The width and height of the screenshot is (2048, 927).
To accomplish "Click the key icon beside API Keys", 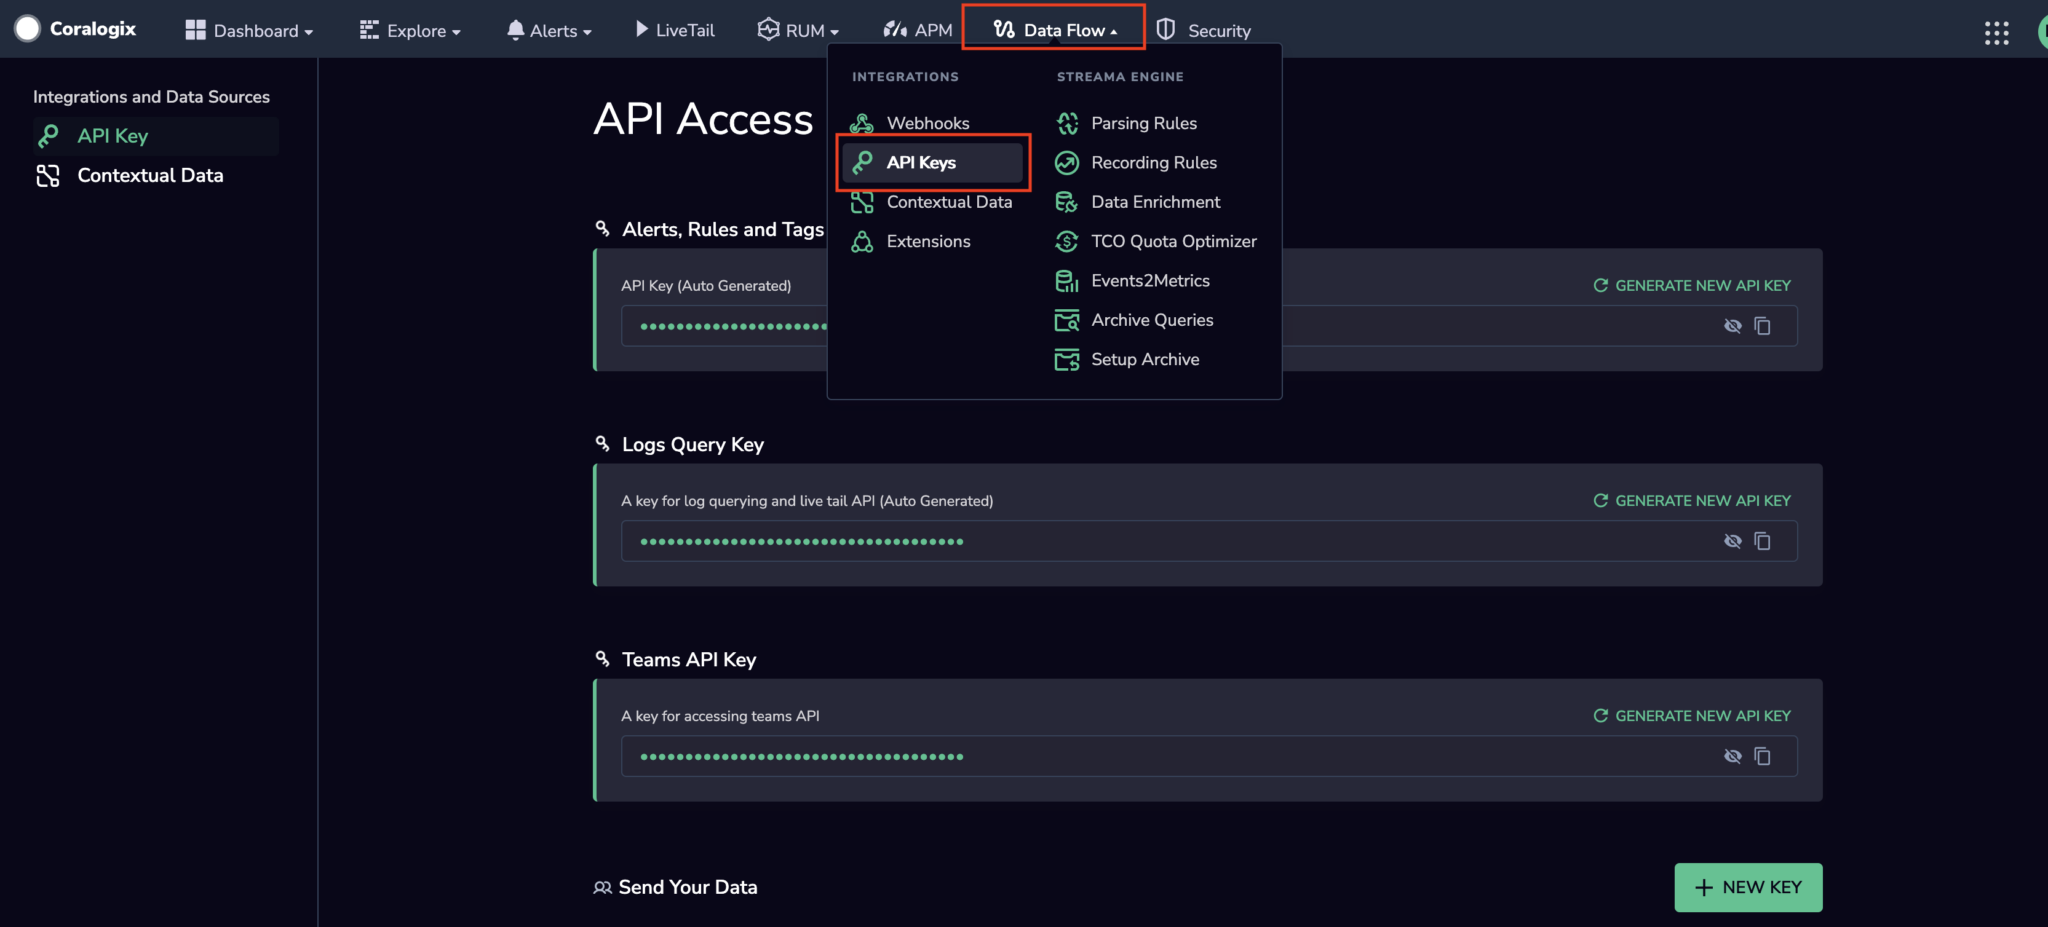I will coord(863,162).
